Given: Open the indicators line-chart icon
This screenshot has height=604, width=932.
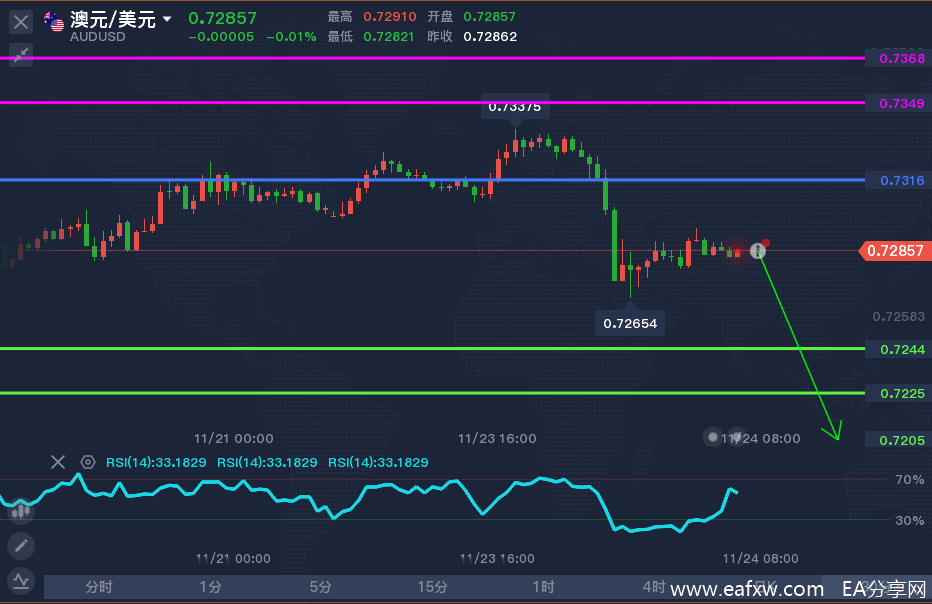Looking at the screenshot, I should (20, 581).
